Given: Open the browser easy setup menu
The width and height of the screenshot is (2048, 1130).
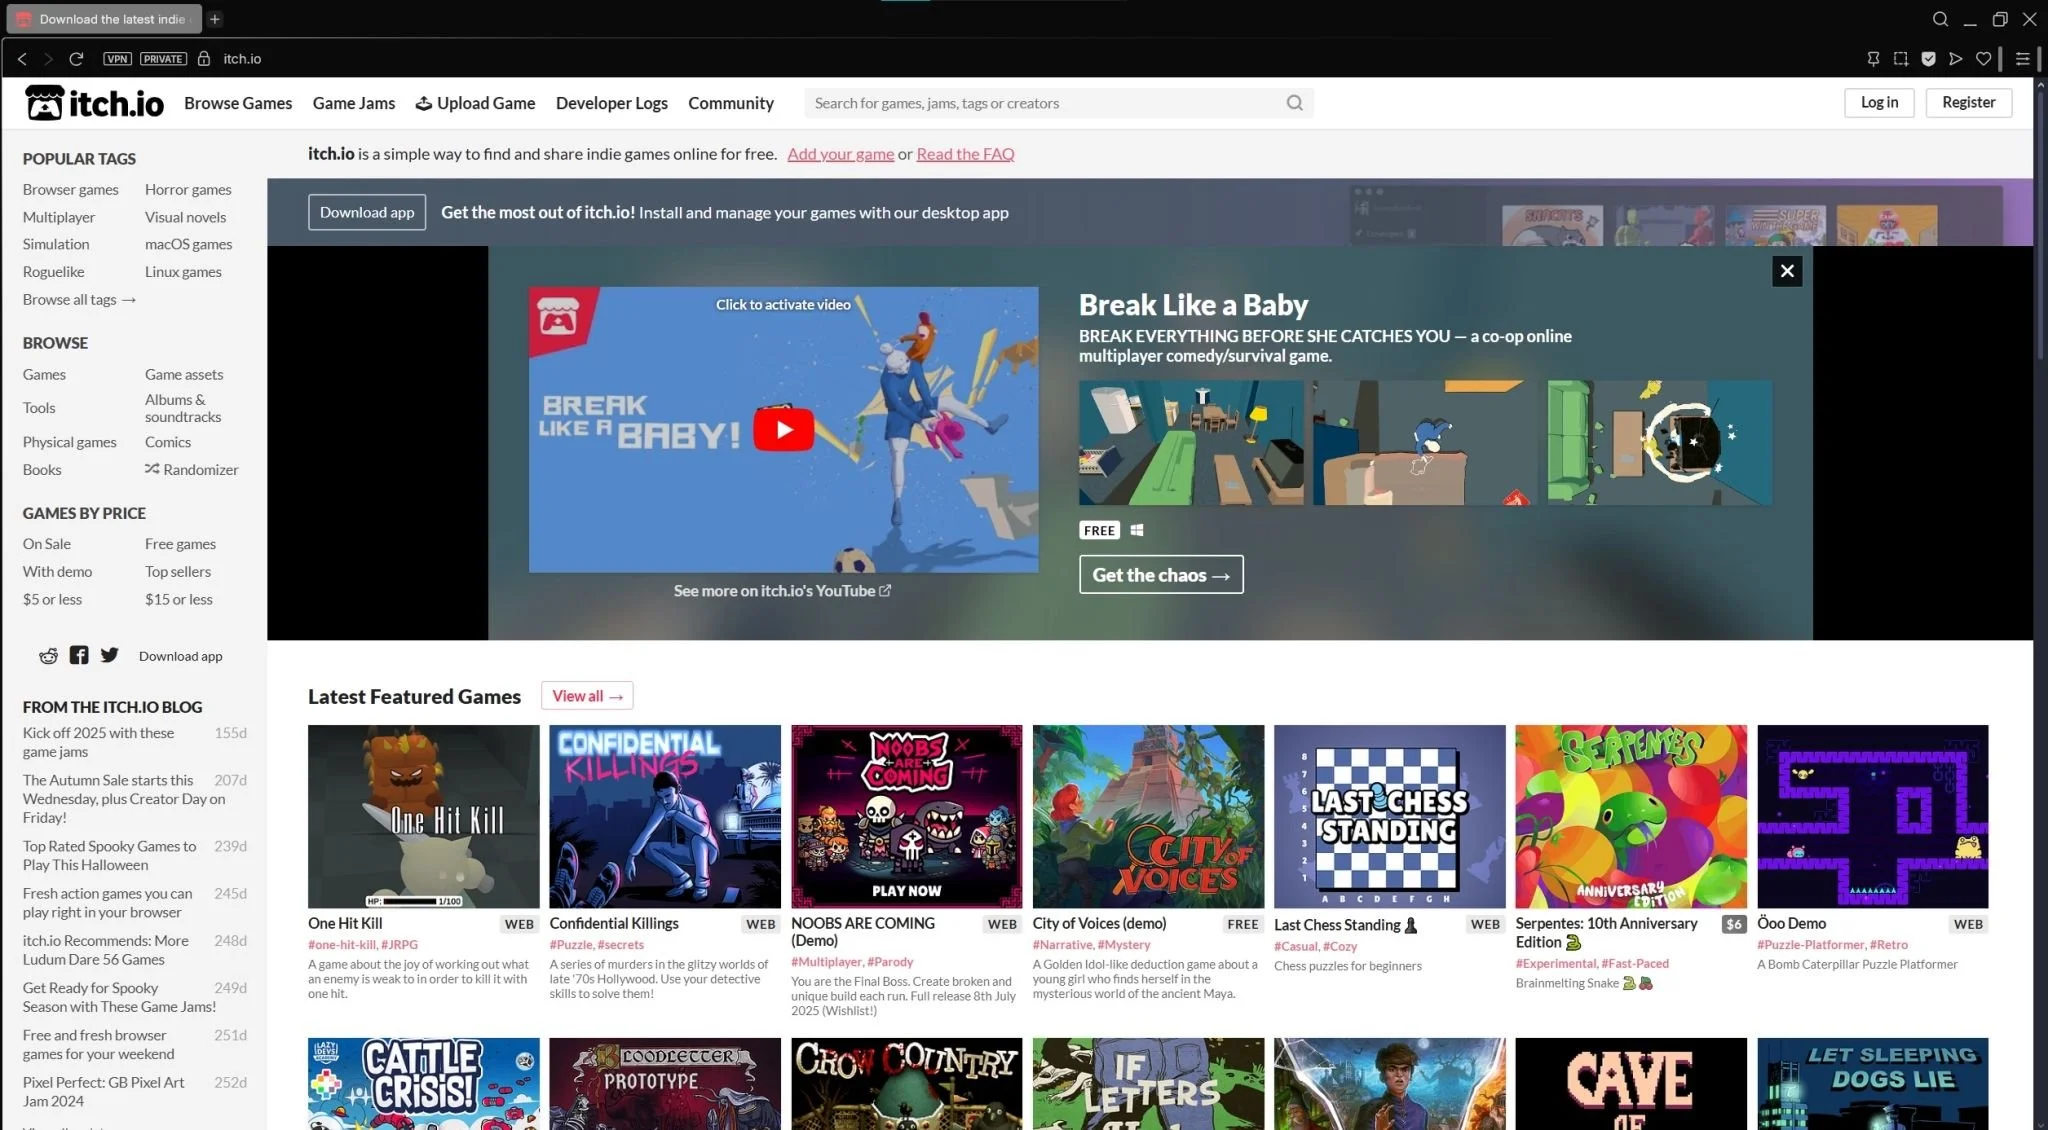Looking at the screenshot, I should pyautogui.click(x=2022, y=59).
